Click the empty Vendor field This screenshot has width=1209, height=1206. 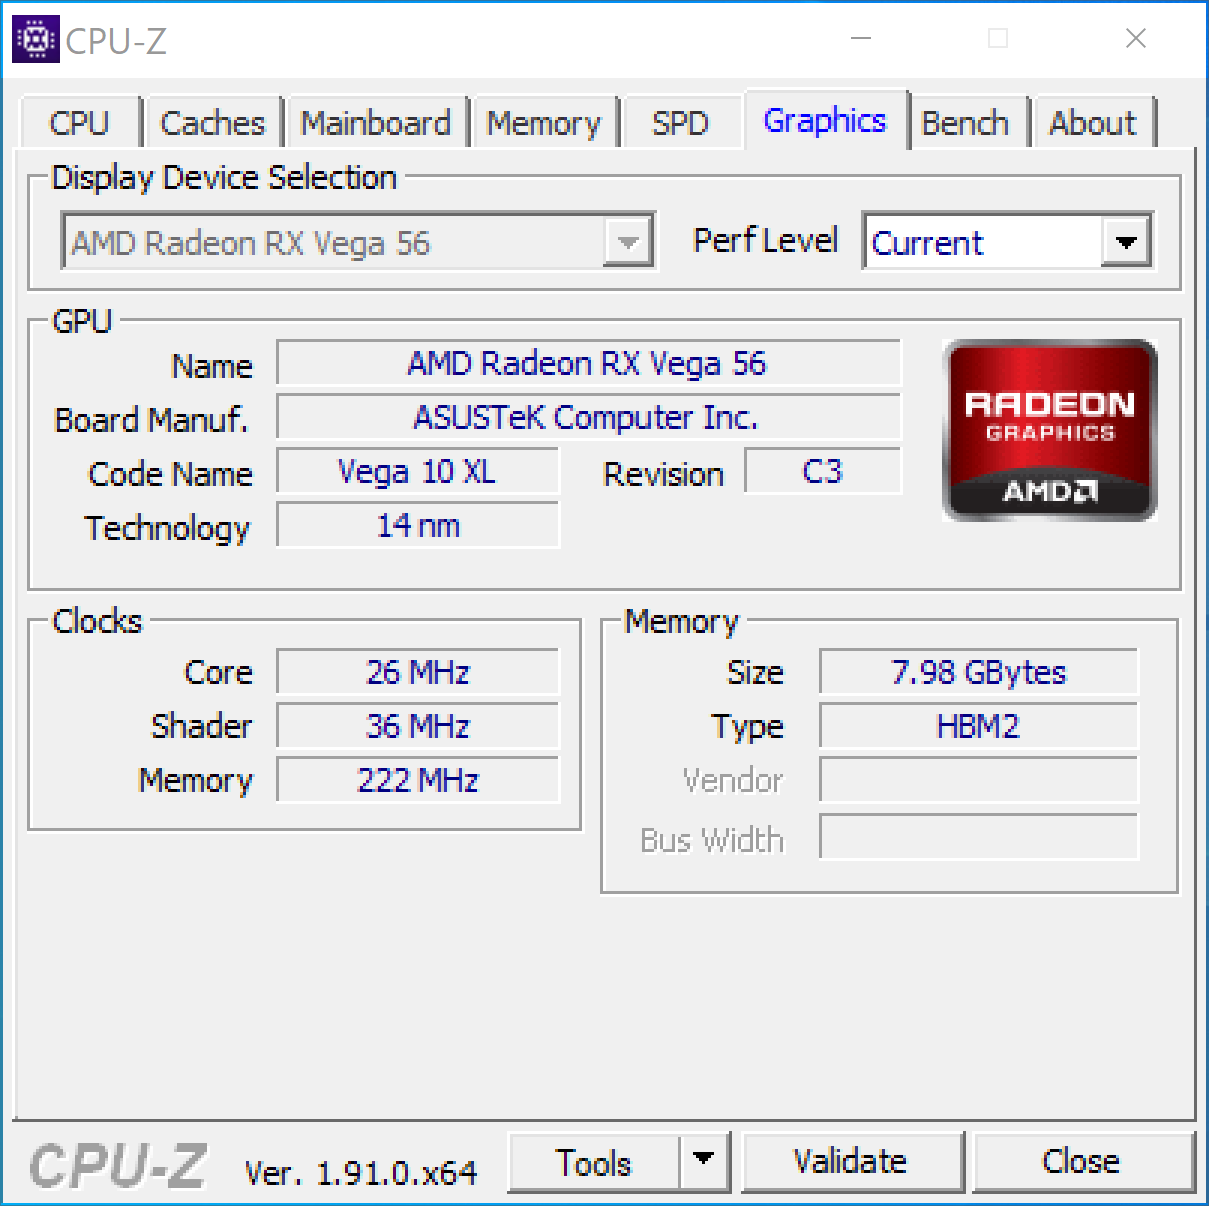978,780
